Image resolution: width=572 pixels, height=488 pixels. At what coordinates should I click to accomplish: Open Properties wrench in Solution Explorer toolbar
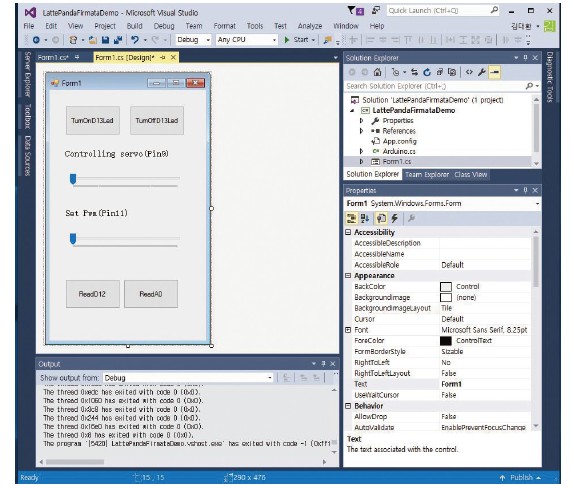[x=482, y=72]
